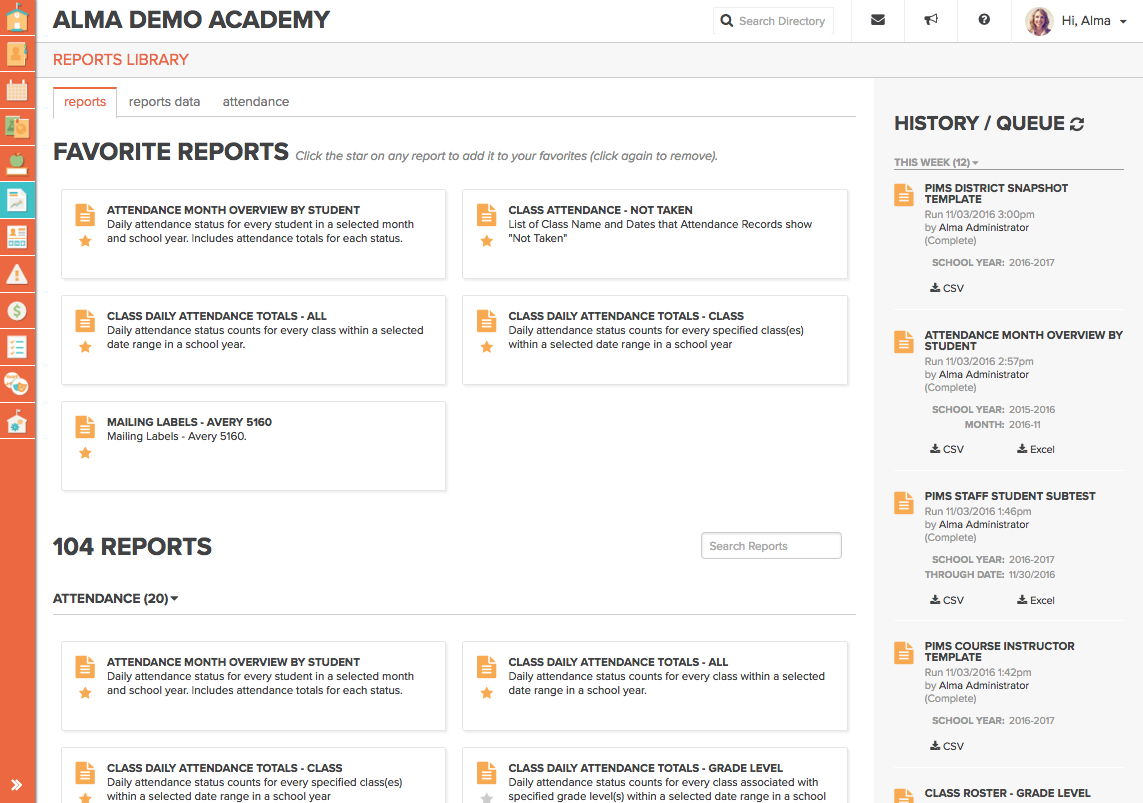Click the calendar icon in sidebar
The height and width of the screenshot is (803, 1143).
[x=17, y=90]
